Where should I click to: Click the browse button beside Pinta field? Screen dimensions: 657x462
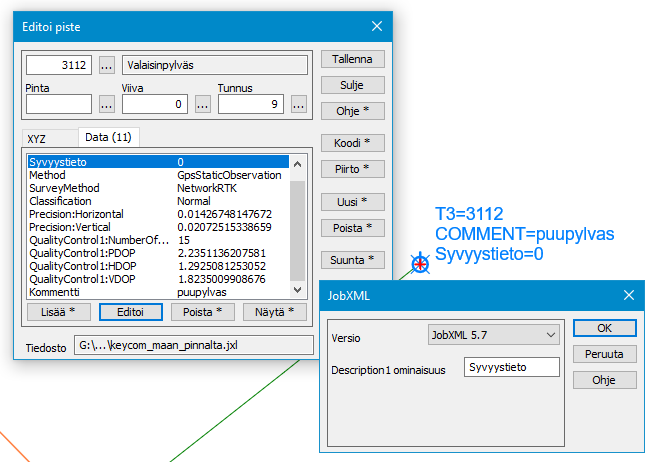107,104
